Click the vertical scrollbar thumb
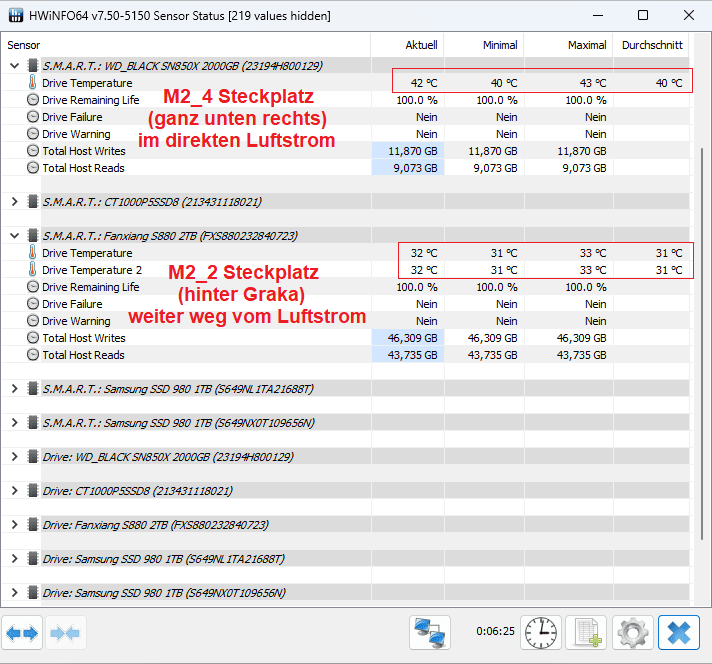Image resolution: width=712 pixels, height=664 pixels. tap(701, 343)
